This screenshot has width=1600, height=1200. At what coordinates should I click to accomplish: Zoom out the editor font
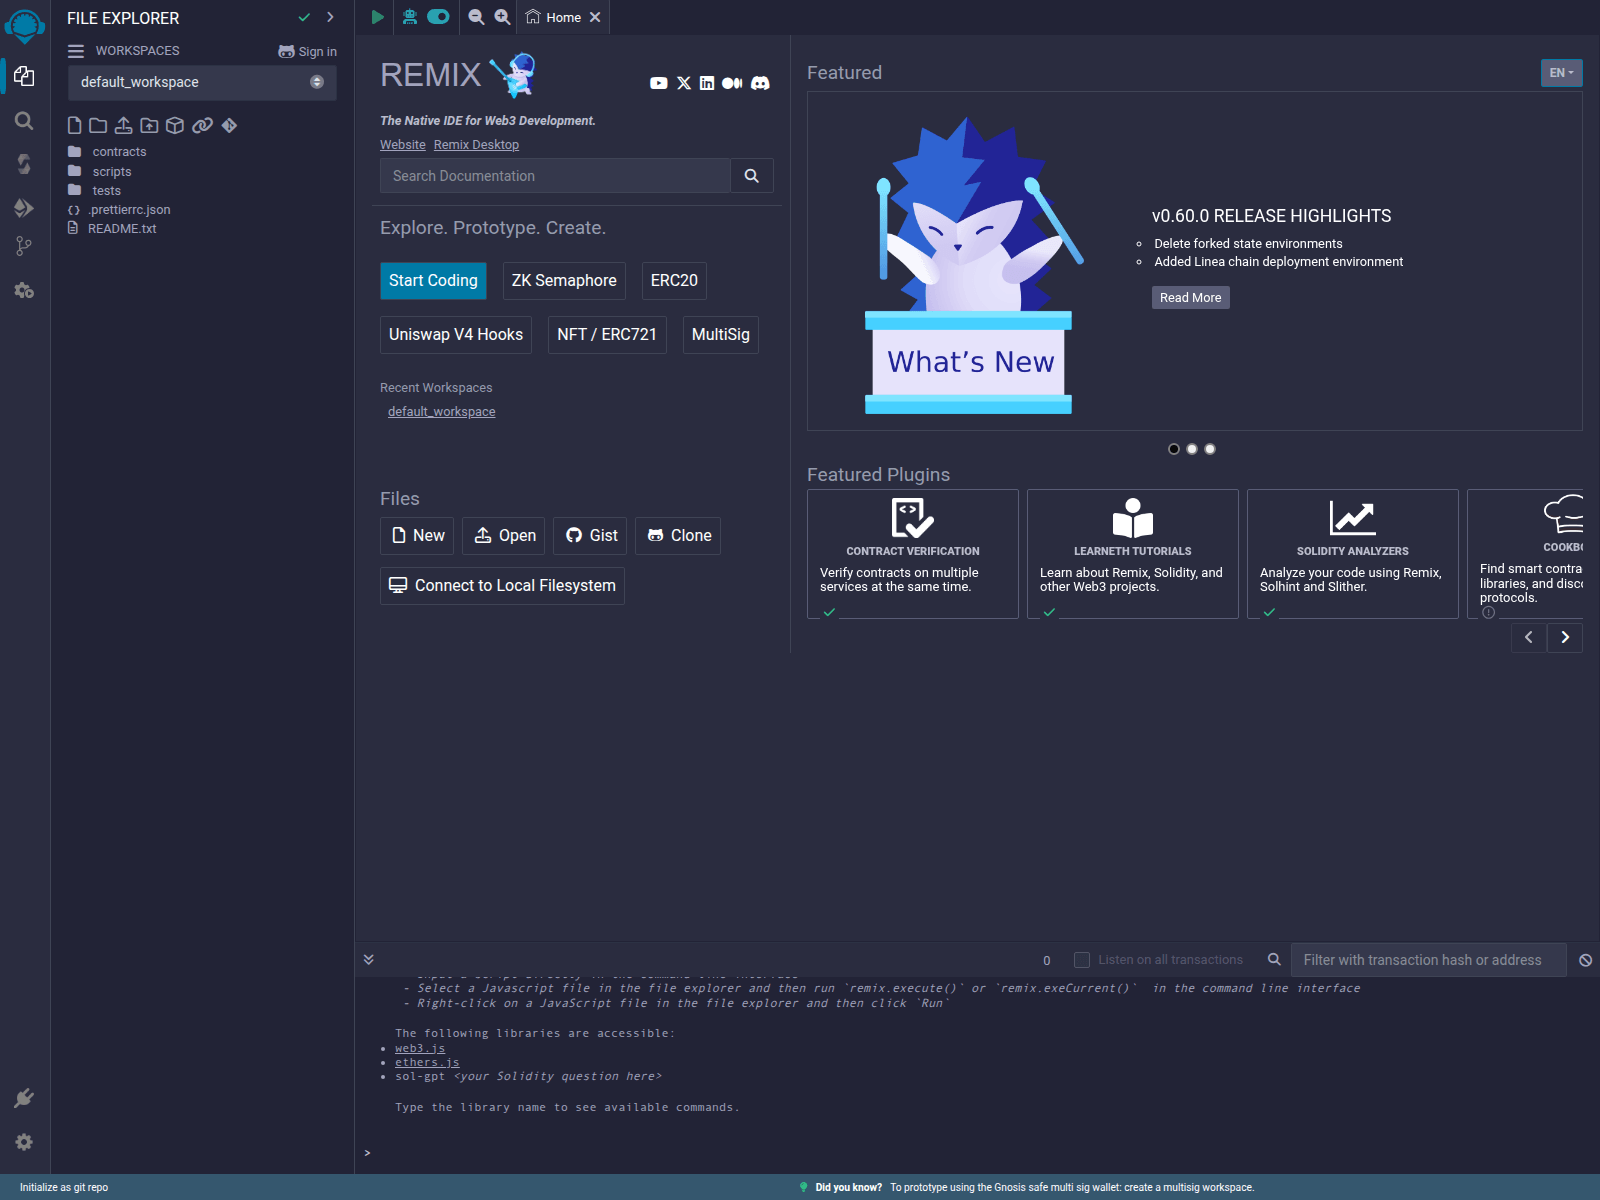(x=476, y=17)
